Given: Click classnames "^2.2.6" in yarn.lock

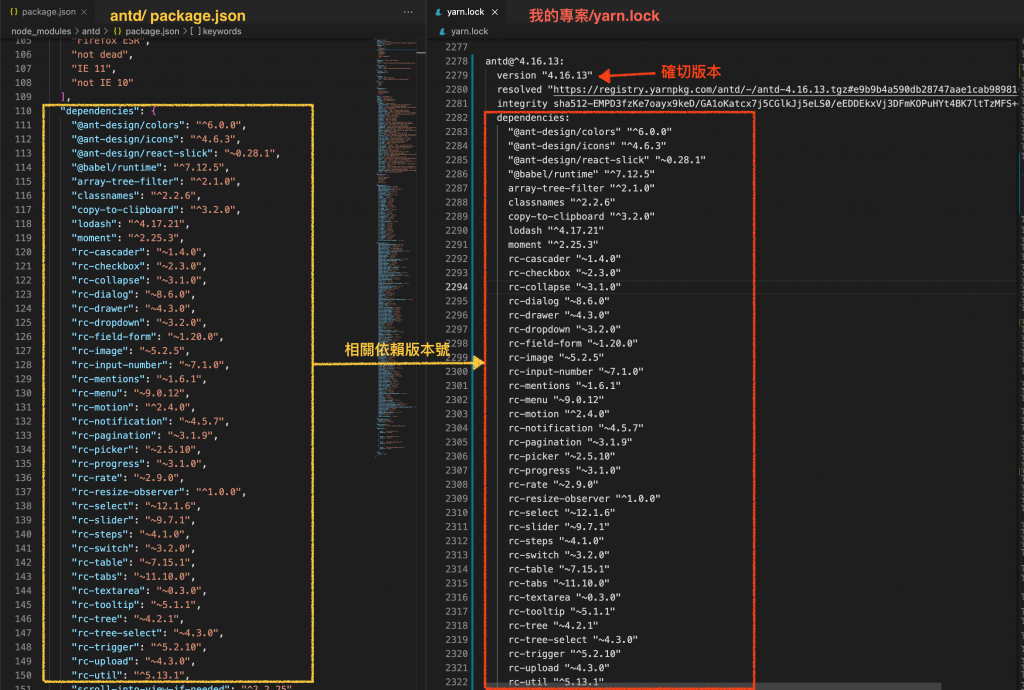Looking at the screenshot, I should (562, 202).
